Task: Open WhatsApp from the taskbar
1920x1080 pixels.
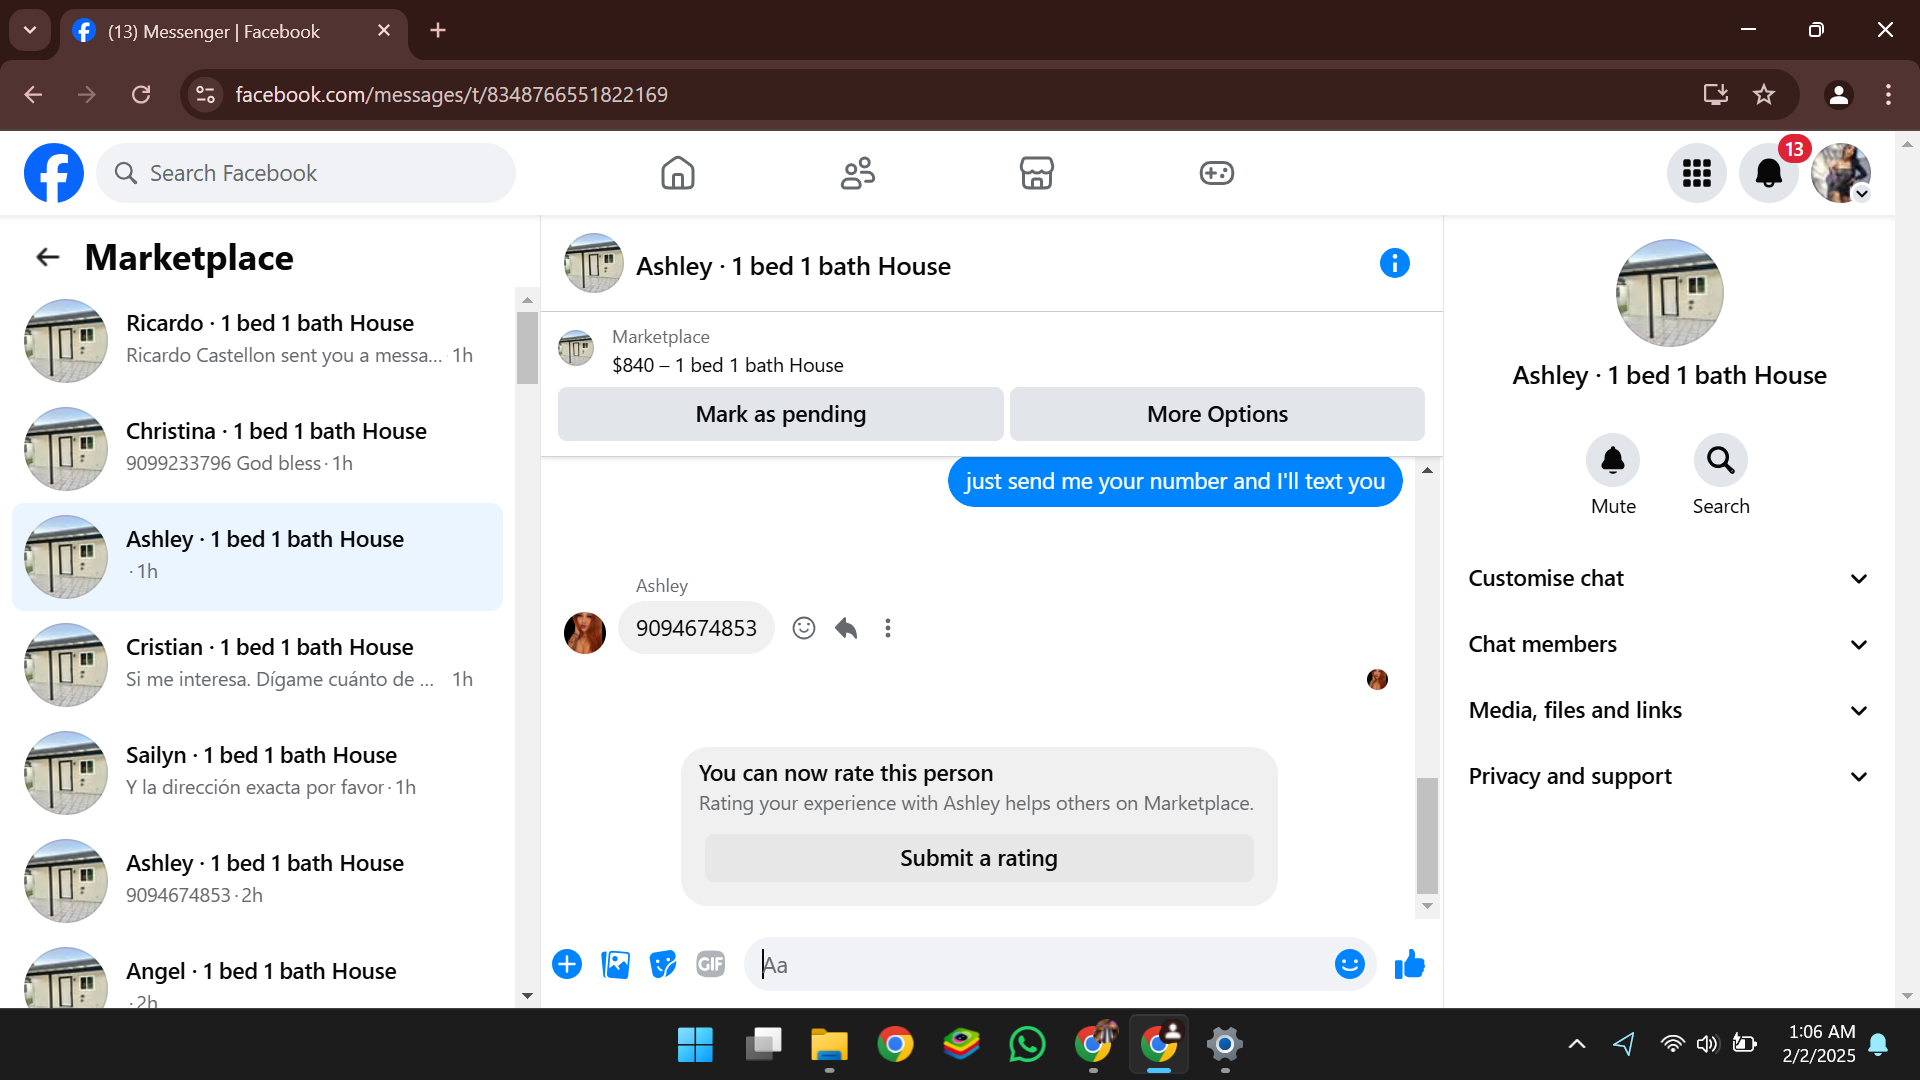Action: (1027, 1045)
